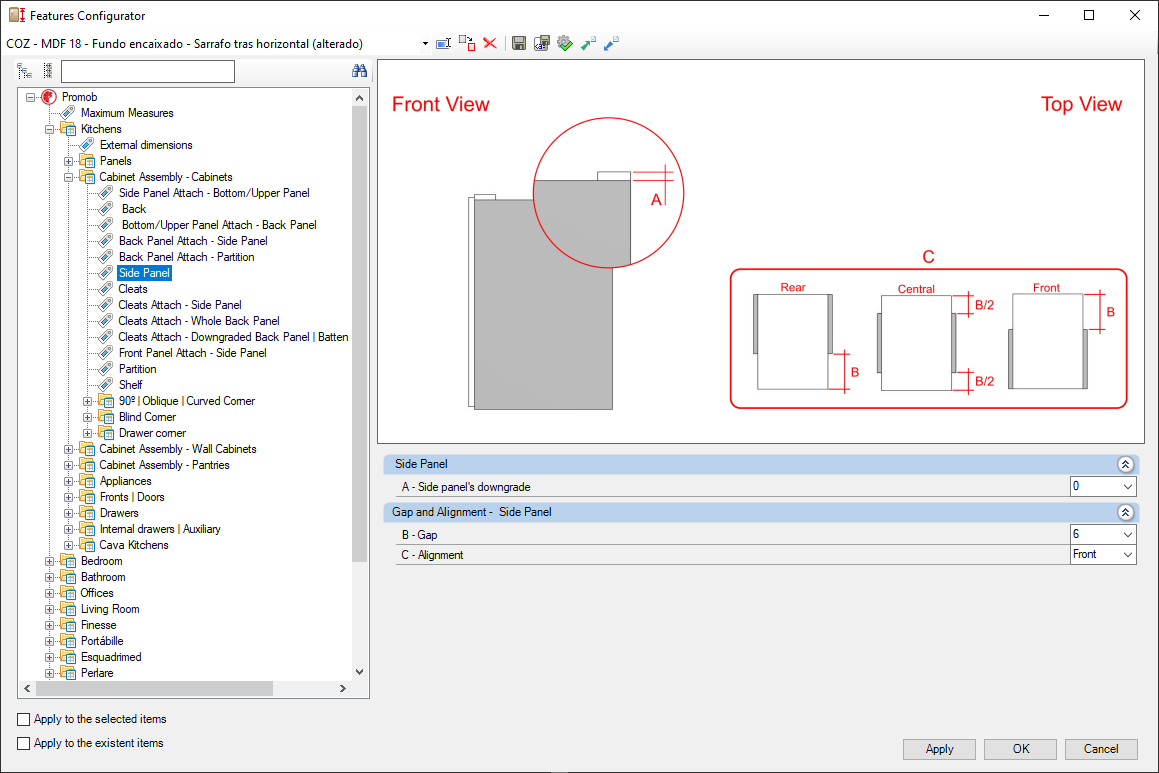This screenshot has height=773, width=1159.
Task: Expand Cabinet Assembly - Wall Cabinets node
Action: [69, 449]
